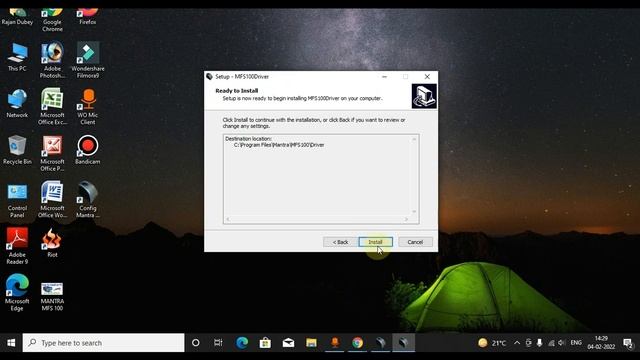Minimize the Setup - MFS100Driver window
This screenshot has height=360, width=640.
[384, 76]
